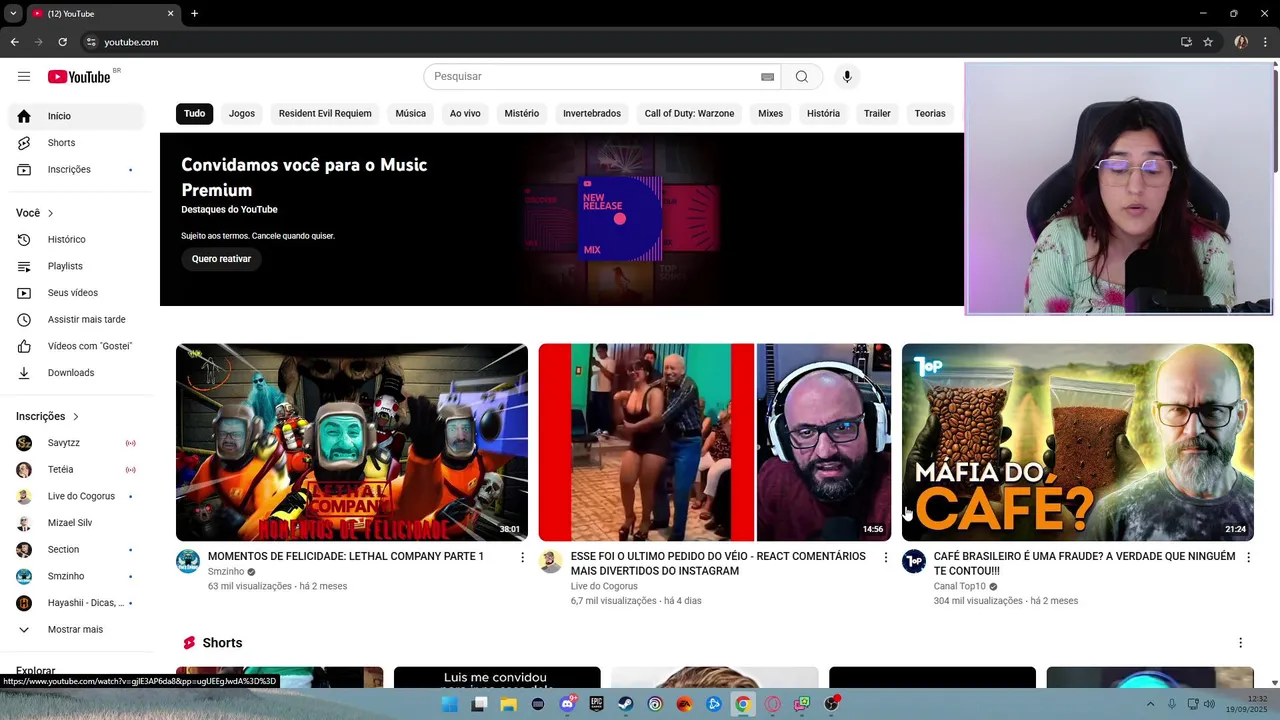This screenshot has height=720, width=1280.
Task: Open Steam from the taskbar
Action: [626, 704]
